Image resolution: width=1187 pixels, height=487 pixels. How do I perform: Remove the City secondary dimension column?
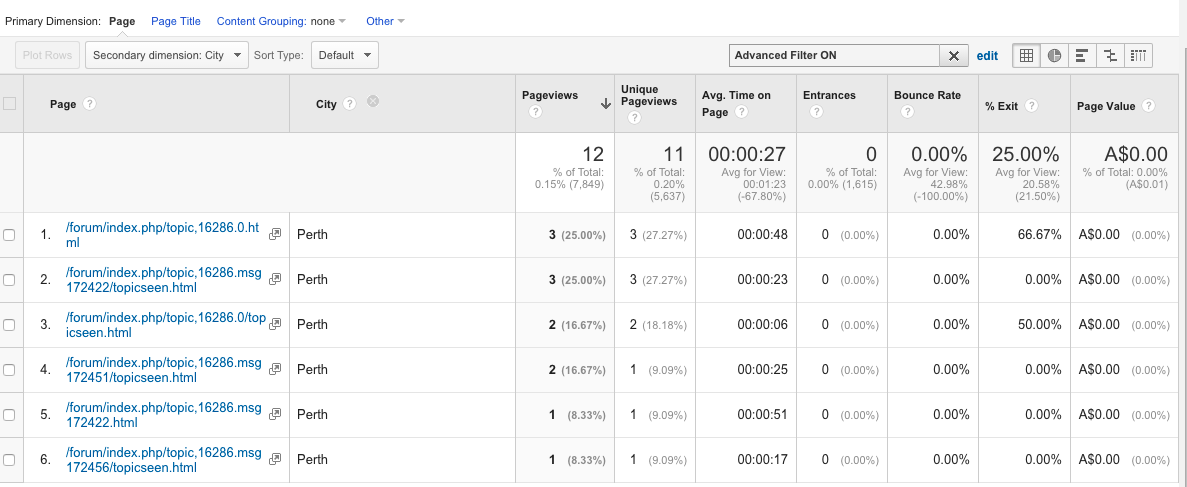(x=372, y=101)
